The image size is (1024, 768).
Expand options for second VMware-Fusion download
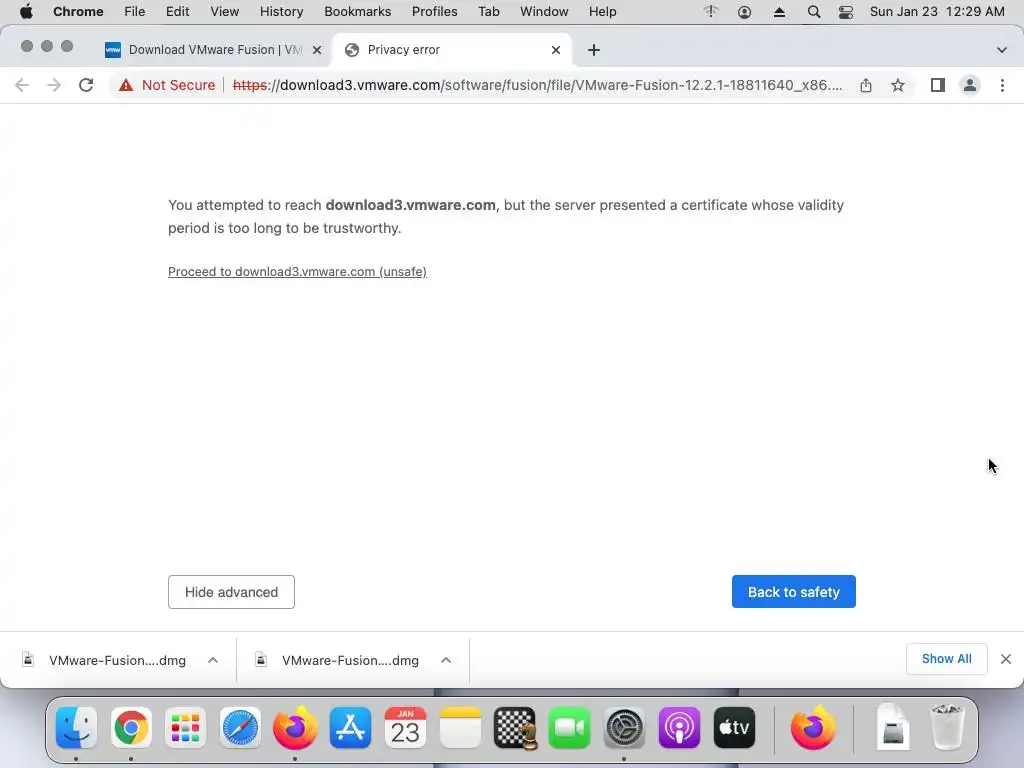(446, 660)
